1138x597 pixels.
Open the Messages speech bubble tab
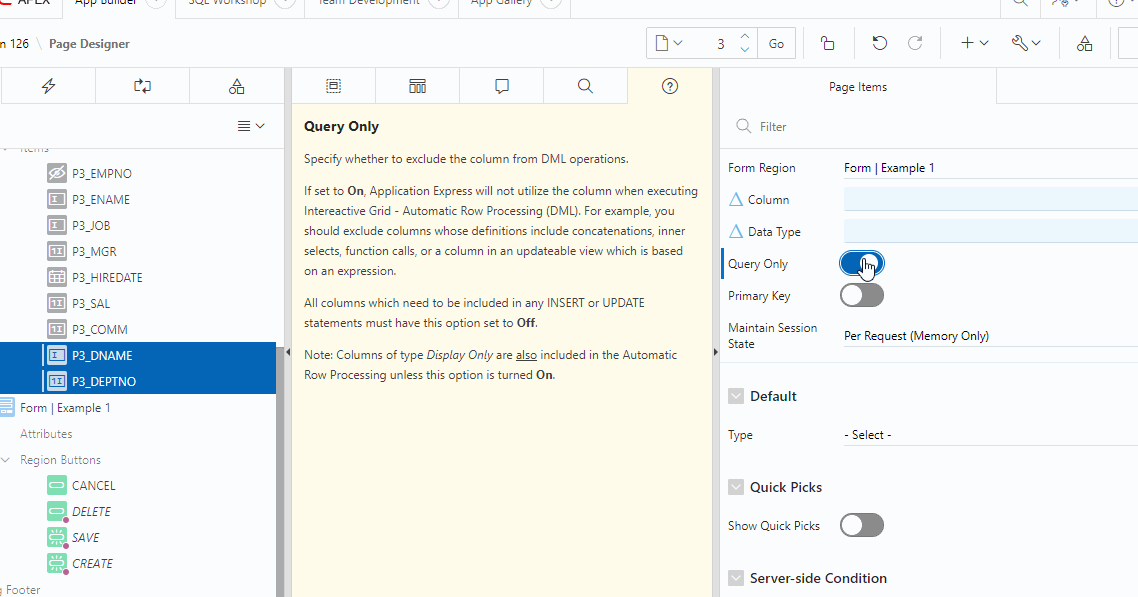(502, 87)
